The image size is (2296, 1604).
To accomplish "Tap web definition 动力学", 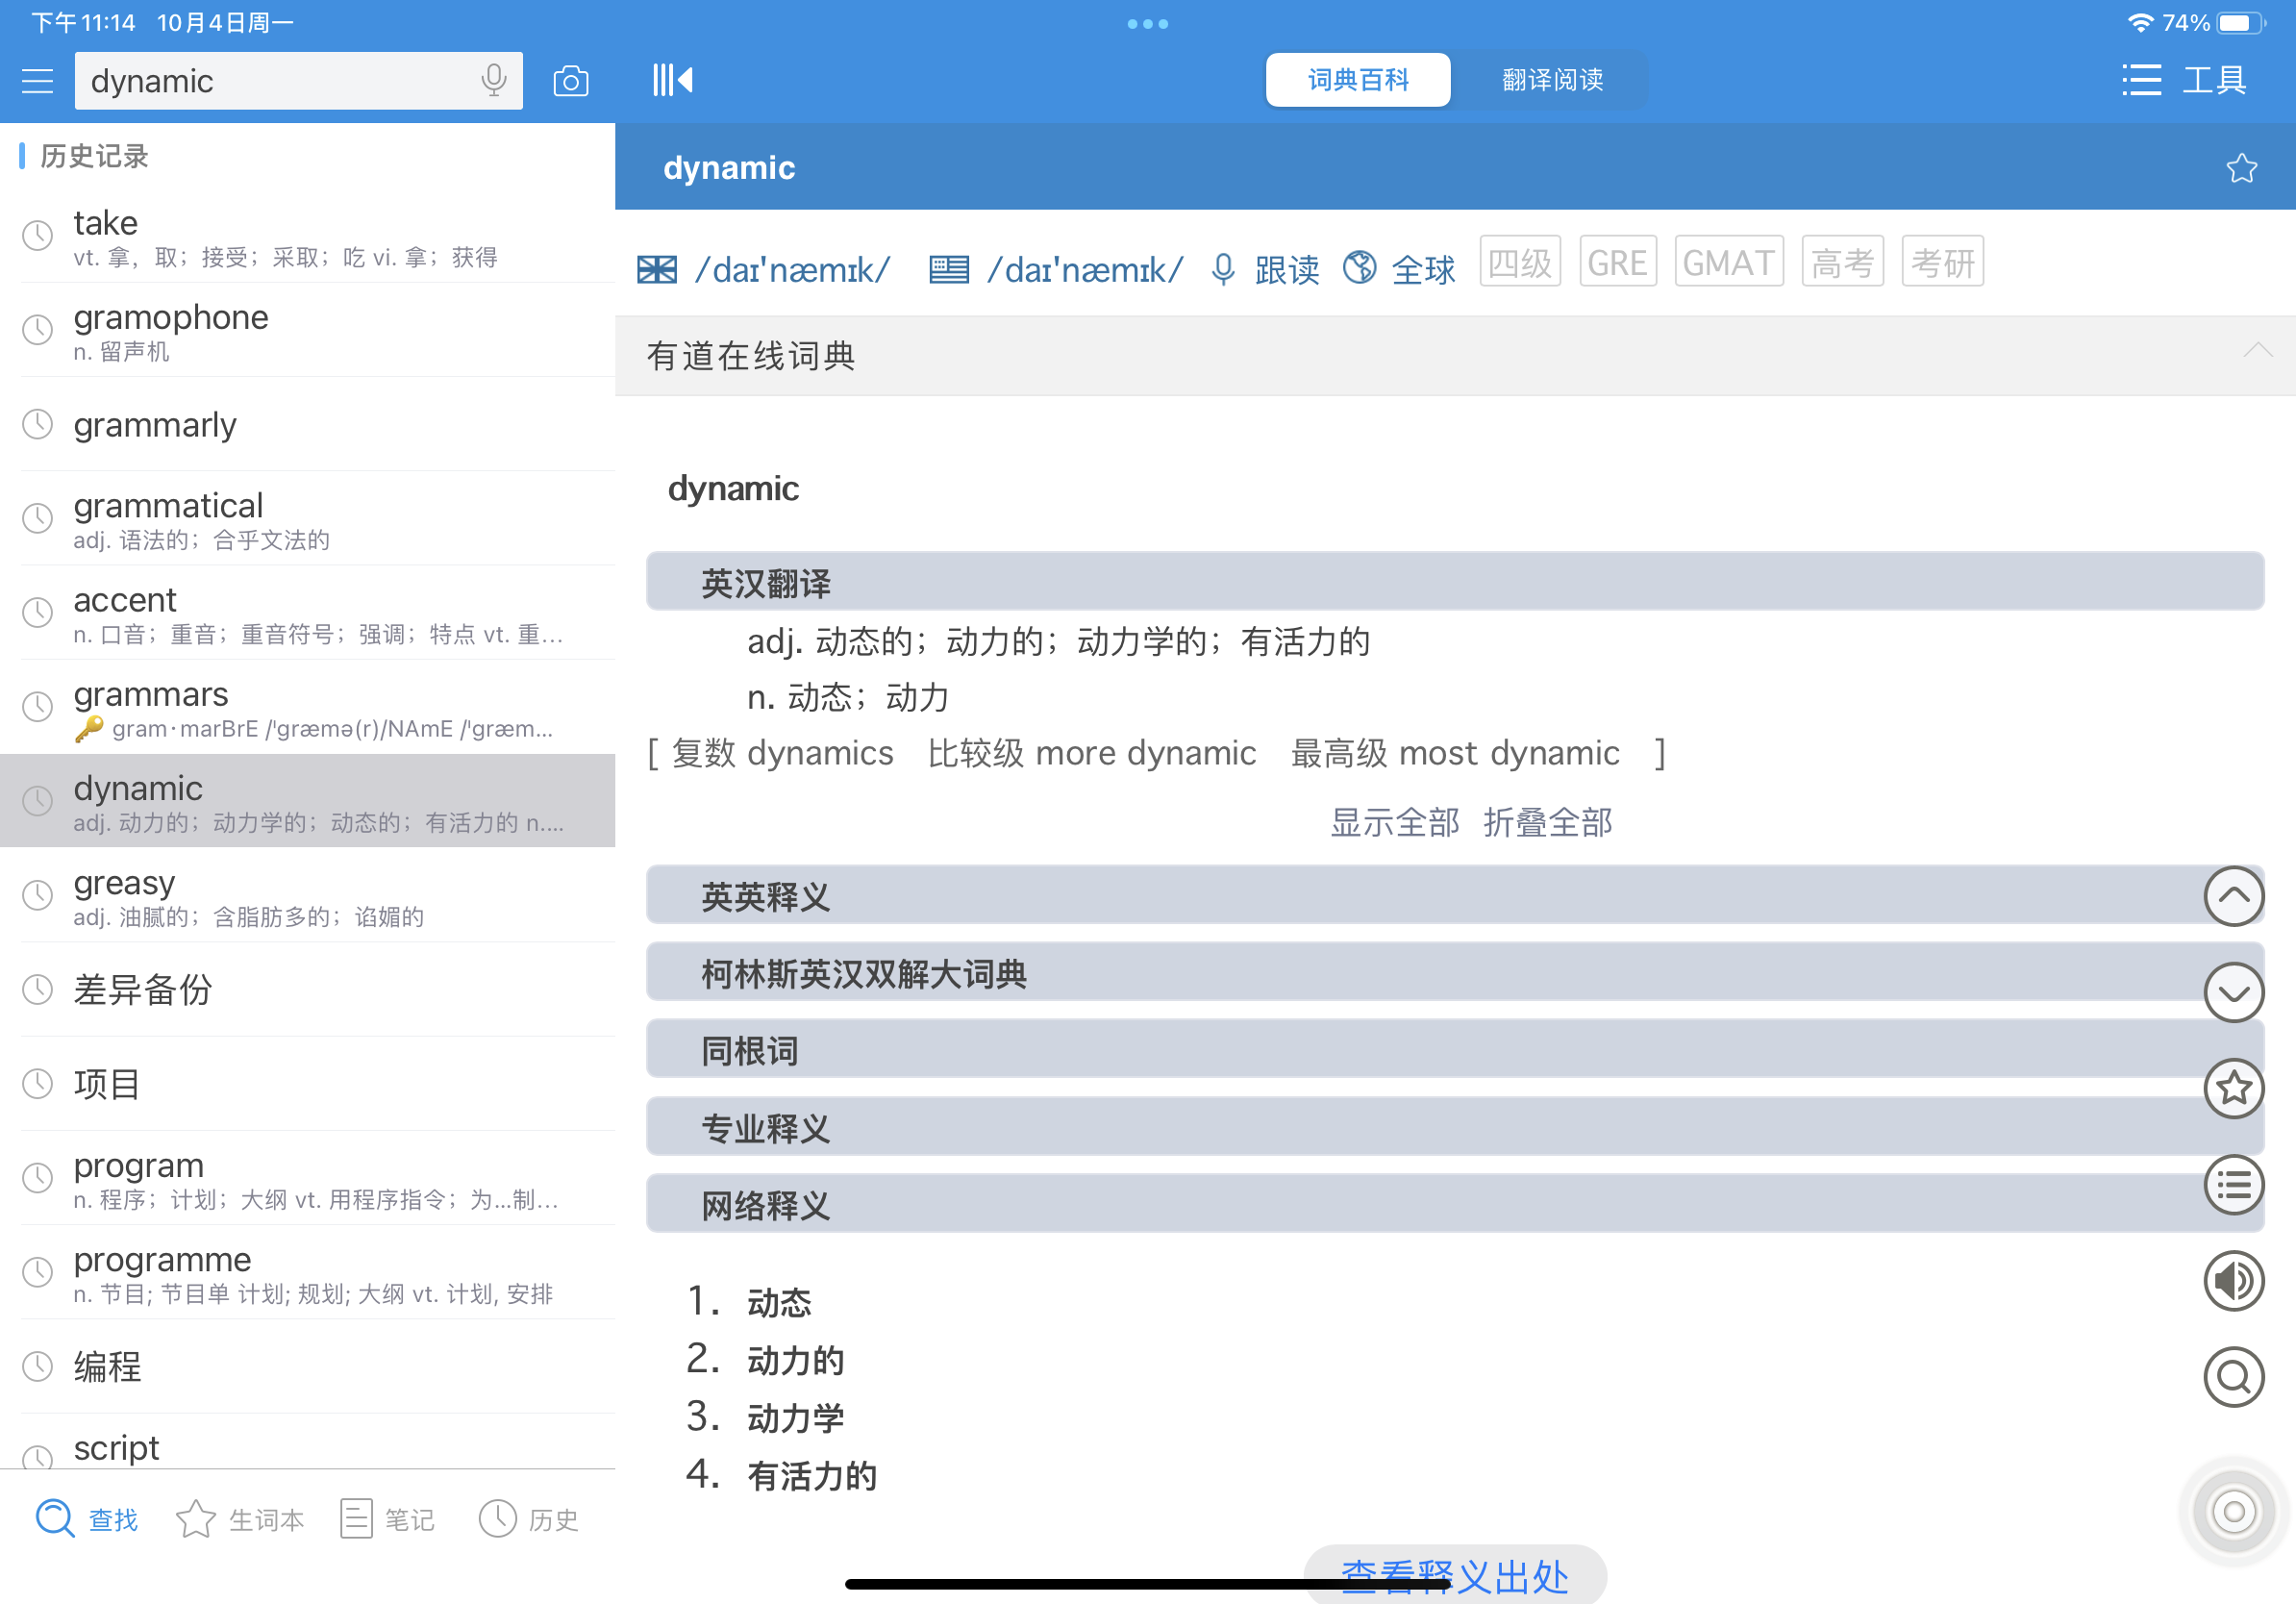I will (795, 1417).
